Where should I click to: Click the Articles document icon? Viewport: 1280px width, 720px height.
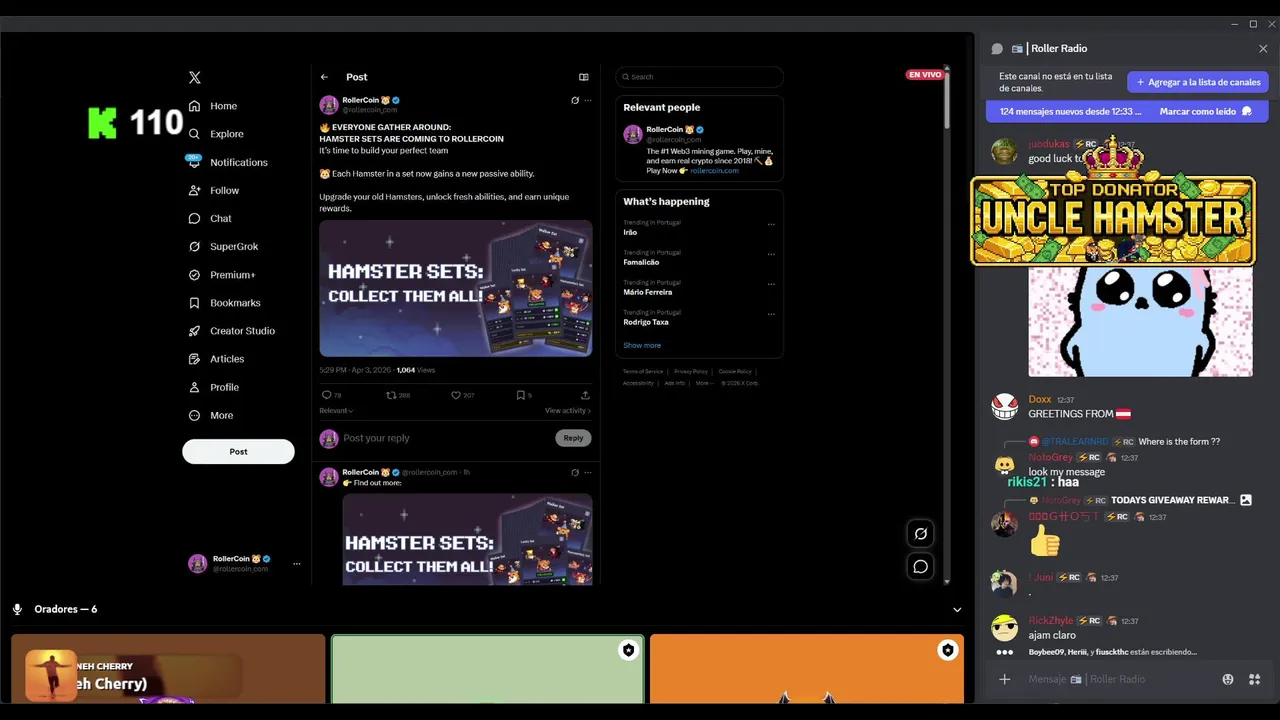click(194, 359)
